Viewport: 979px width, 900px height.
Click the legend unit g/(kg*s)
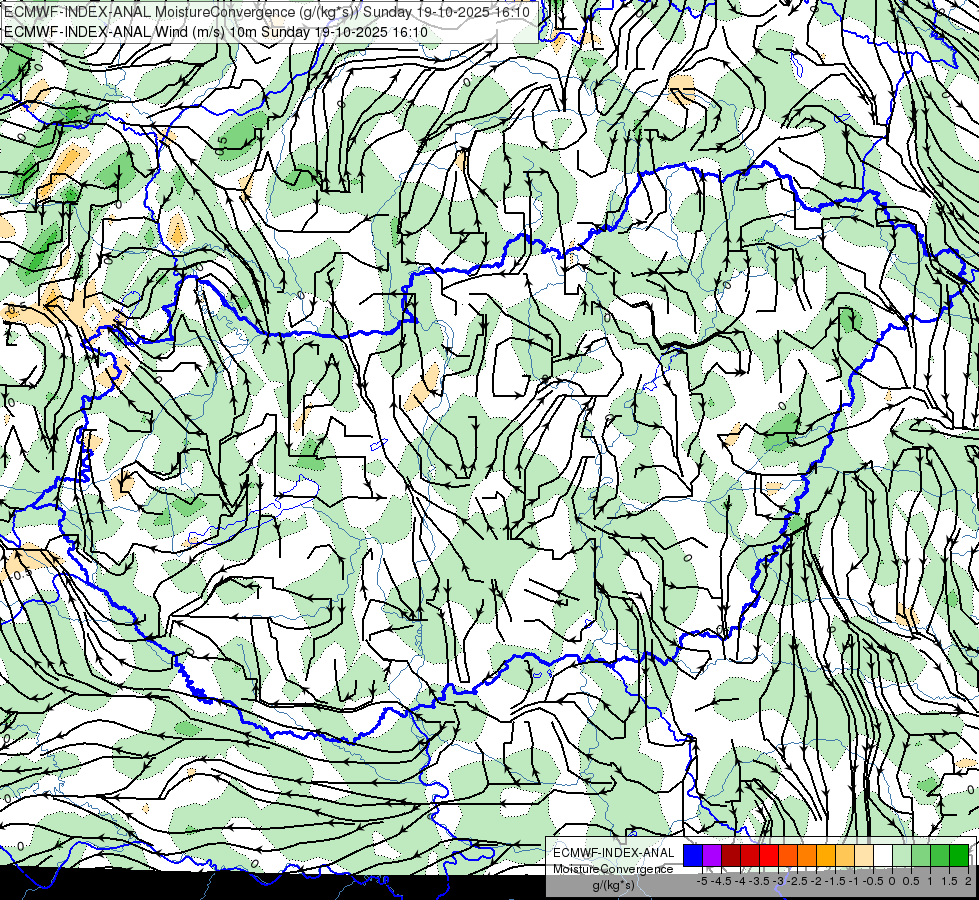pyautogui.click(x=613, y=885)
